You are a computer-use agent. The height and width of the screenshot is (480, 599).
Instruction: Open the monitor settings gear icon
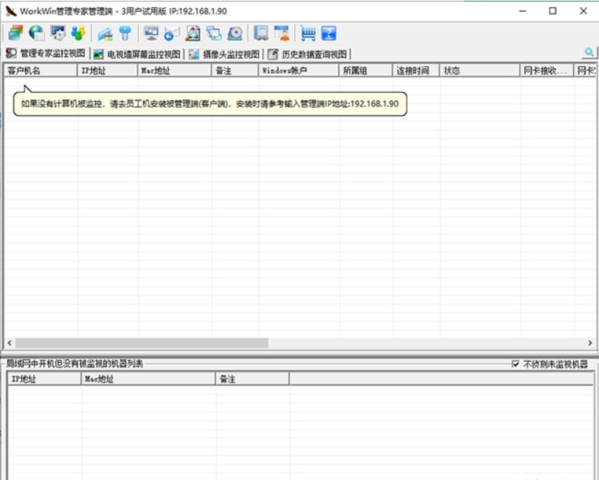(58, 33)
